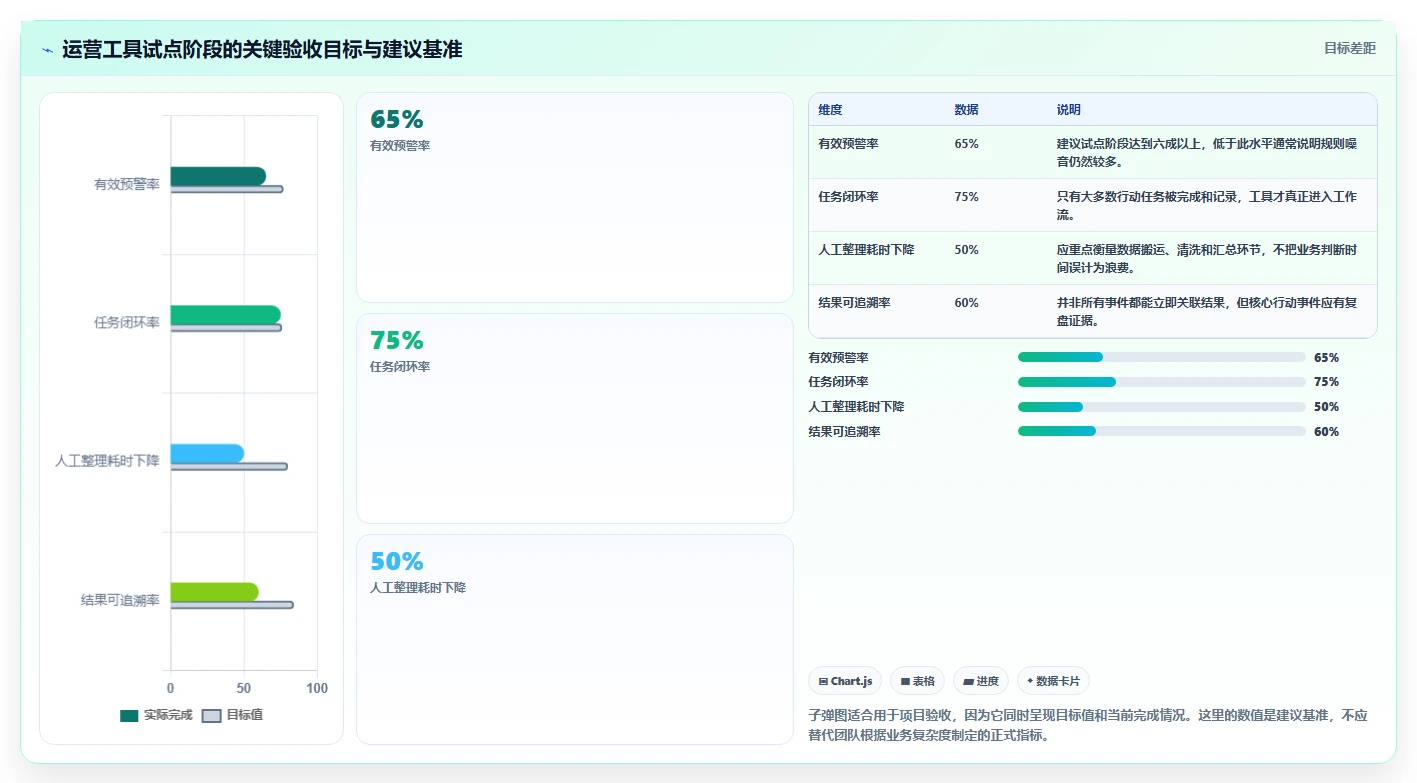Click the grey target bar under 人工整理耗时下降

pos(229,466)
